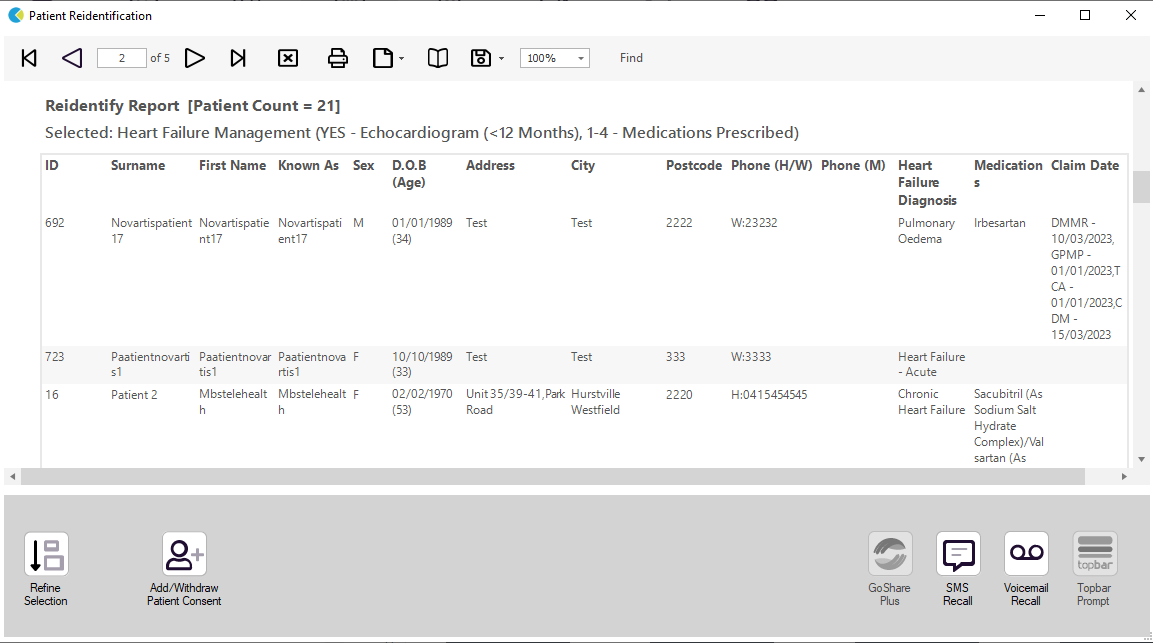Screen dimensions: 1153x643
Task: Click postcode 2220 cell
Action: point(679,395)
